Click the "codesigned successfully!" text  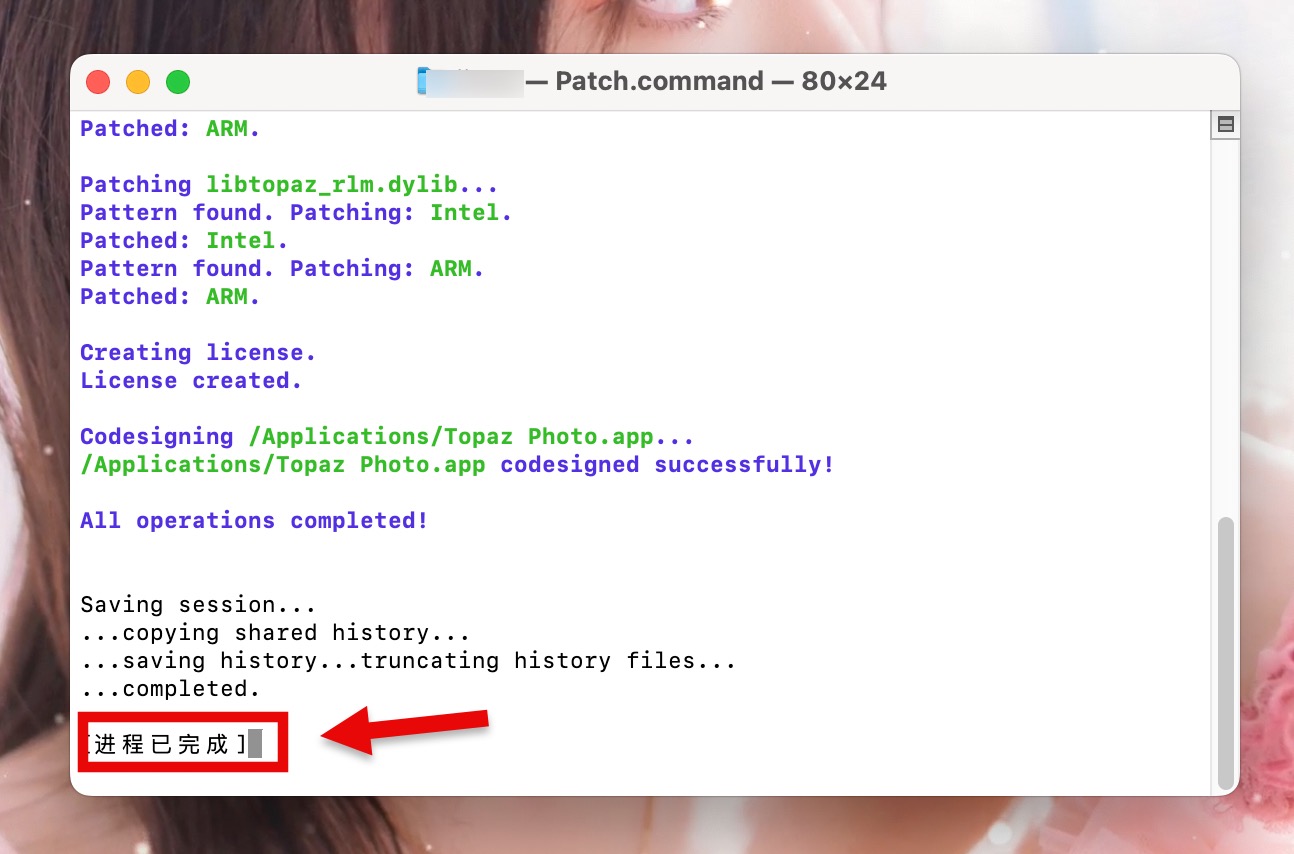point(667,465)
